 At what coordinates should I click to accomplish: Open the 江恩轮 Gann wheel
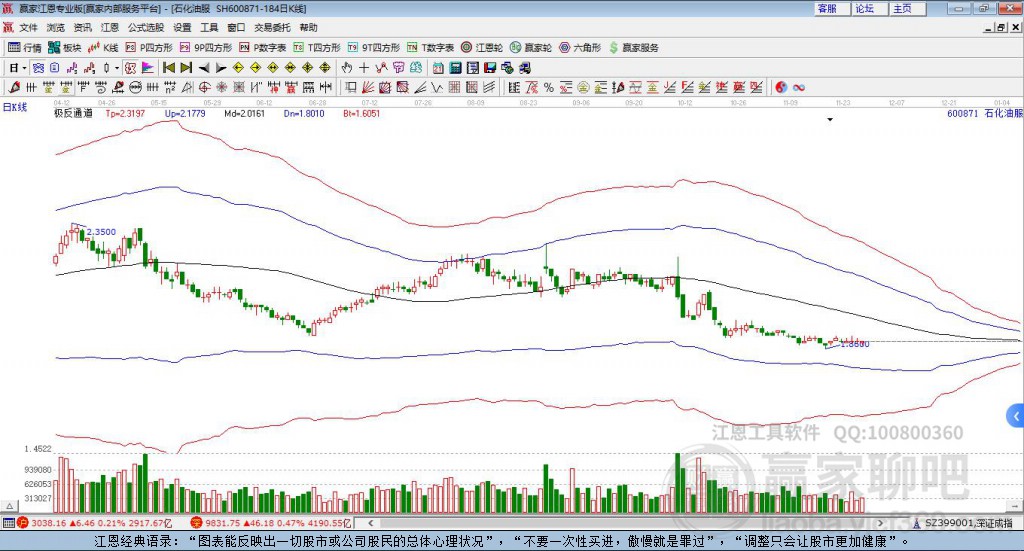point(482,48)
